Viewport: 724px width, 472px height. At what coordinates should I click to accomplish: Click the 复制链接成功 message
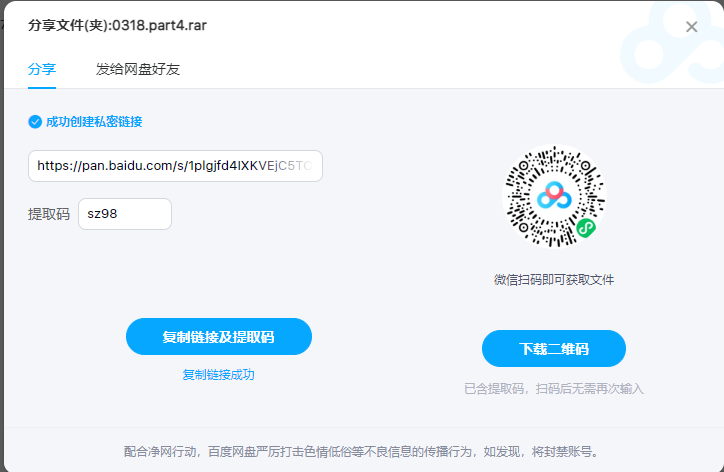coord(218,375)
